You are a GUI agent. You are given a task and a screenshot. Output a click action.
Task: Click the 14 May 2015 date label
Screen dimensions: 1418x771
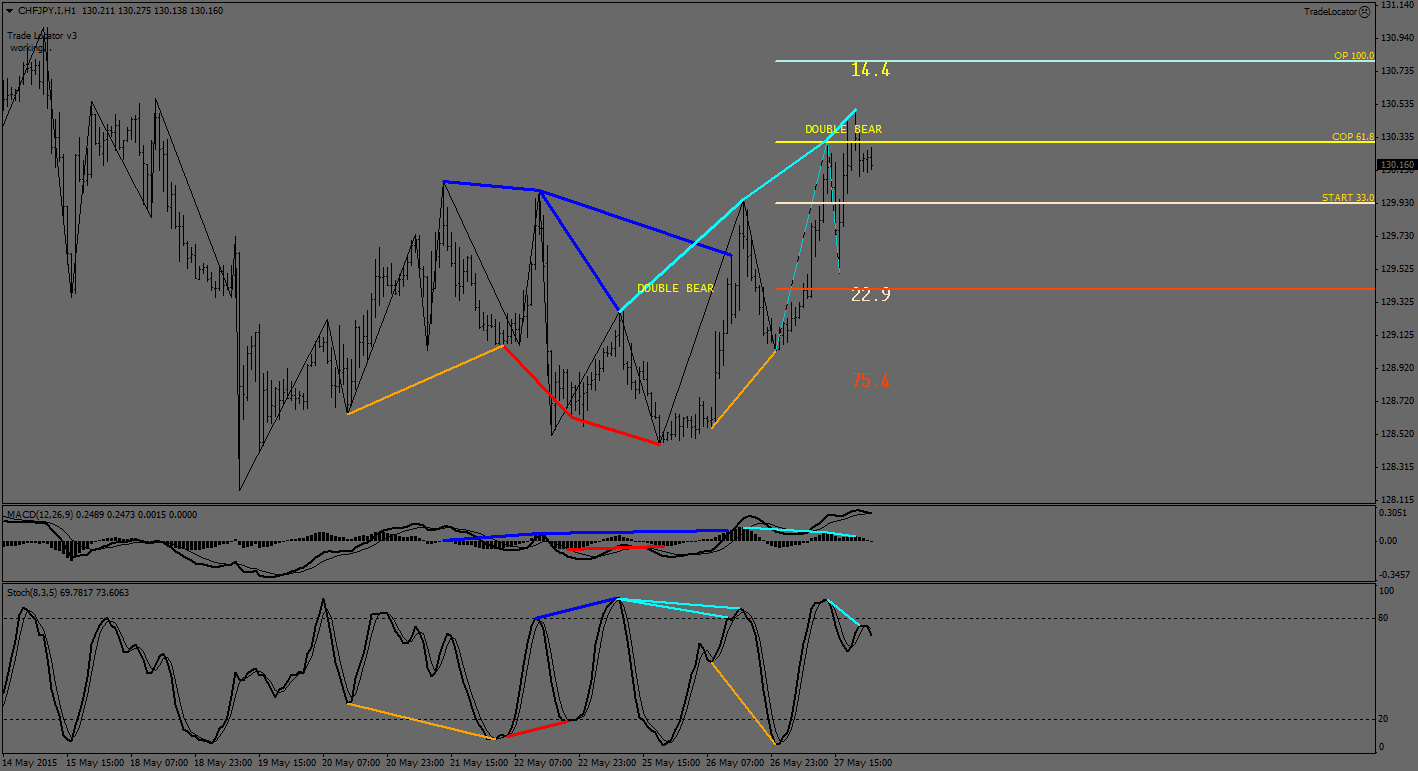32,762
